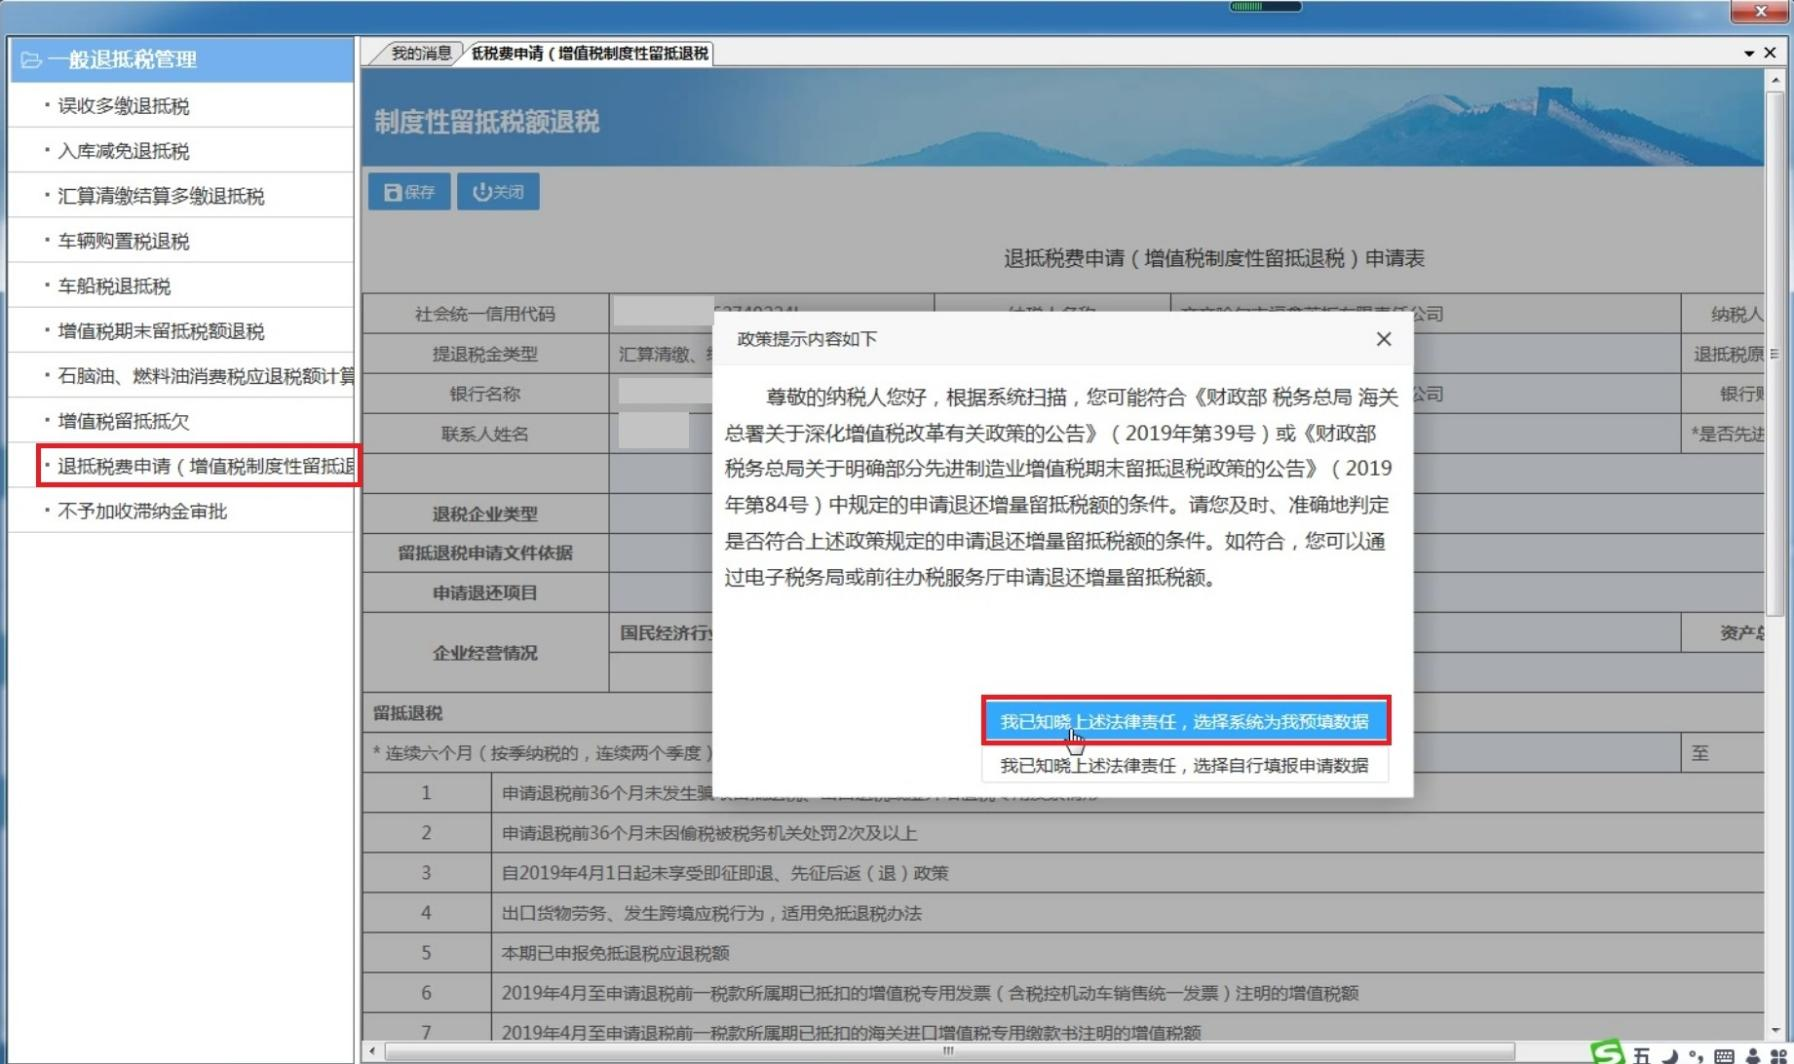Viewport: 1794px width, 1064px height.
Task: Collapse the 一般退抵税管理 folder header
Action: [182, 60]
